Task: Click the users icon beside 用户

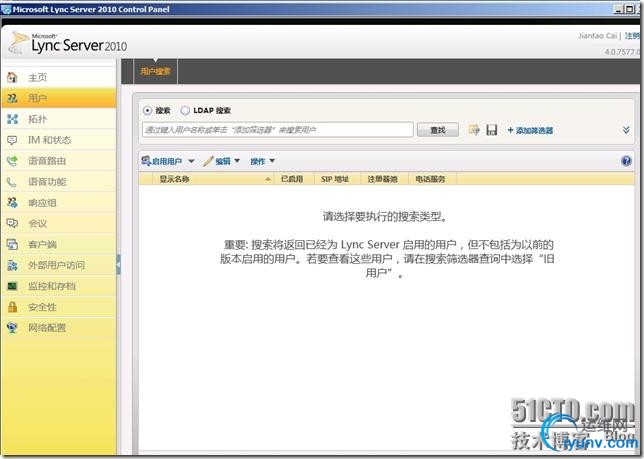Action: point(12,98)
